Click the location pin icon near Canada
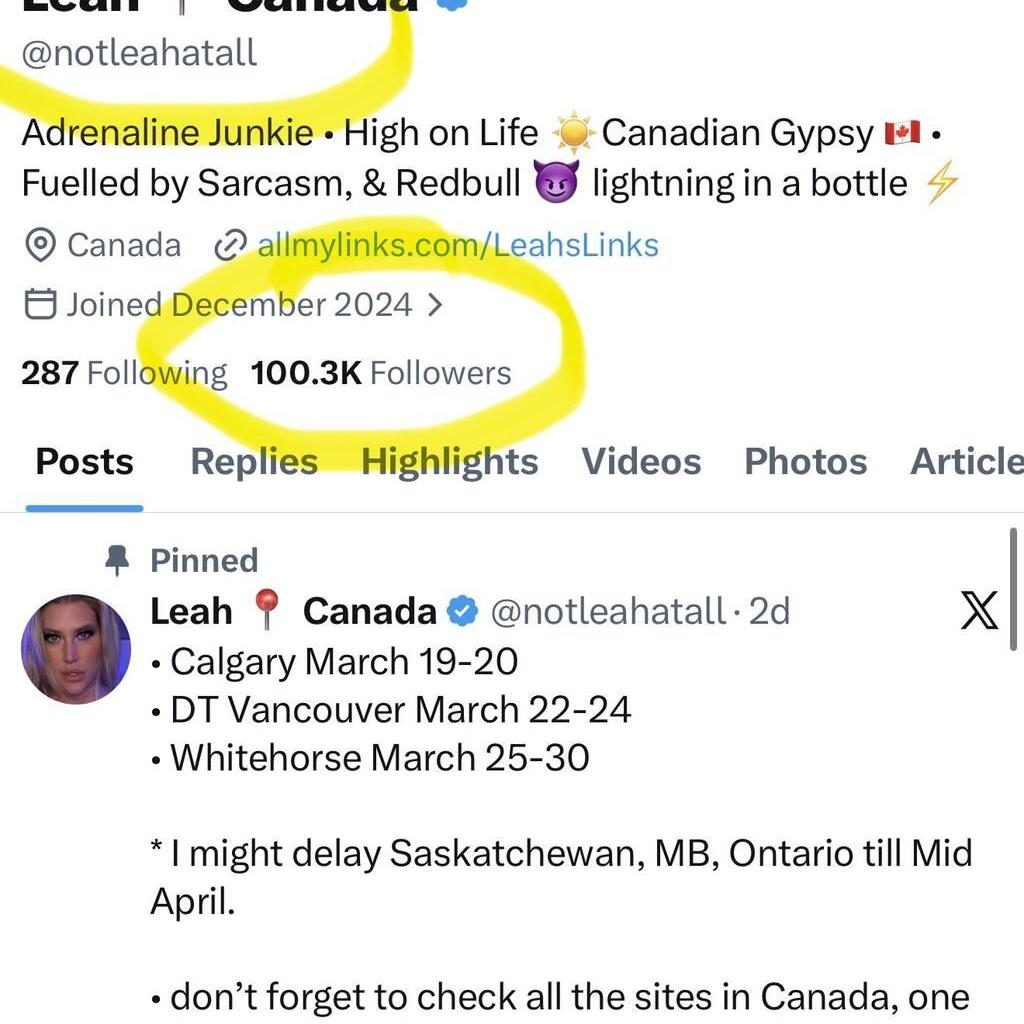 [x=39, y=246]
